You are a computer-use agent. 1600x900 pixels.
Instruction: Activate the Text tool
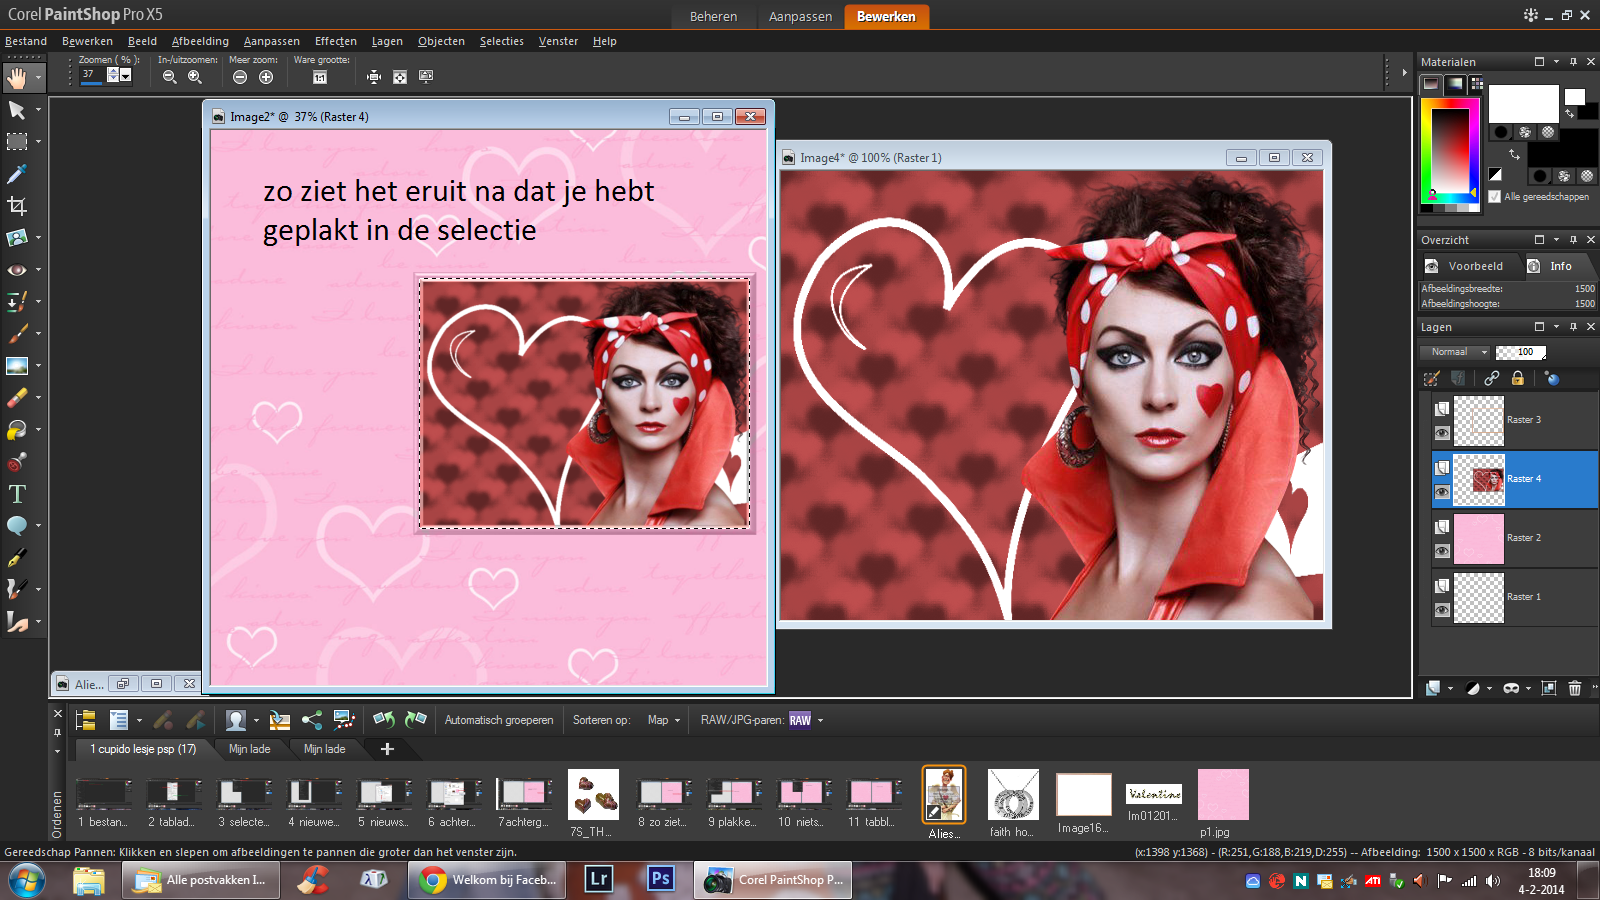17,494
